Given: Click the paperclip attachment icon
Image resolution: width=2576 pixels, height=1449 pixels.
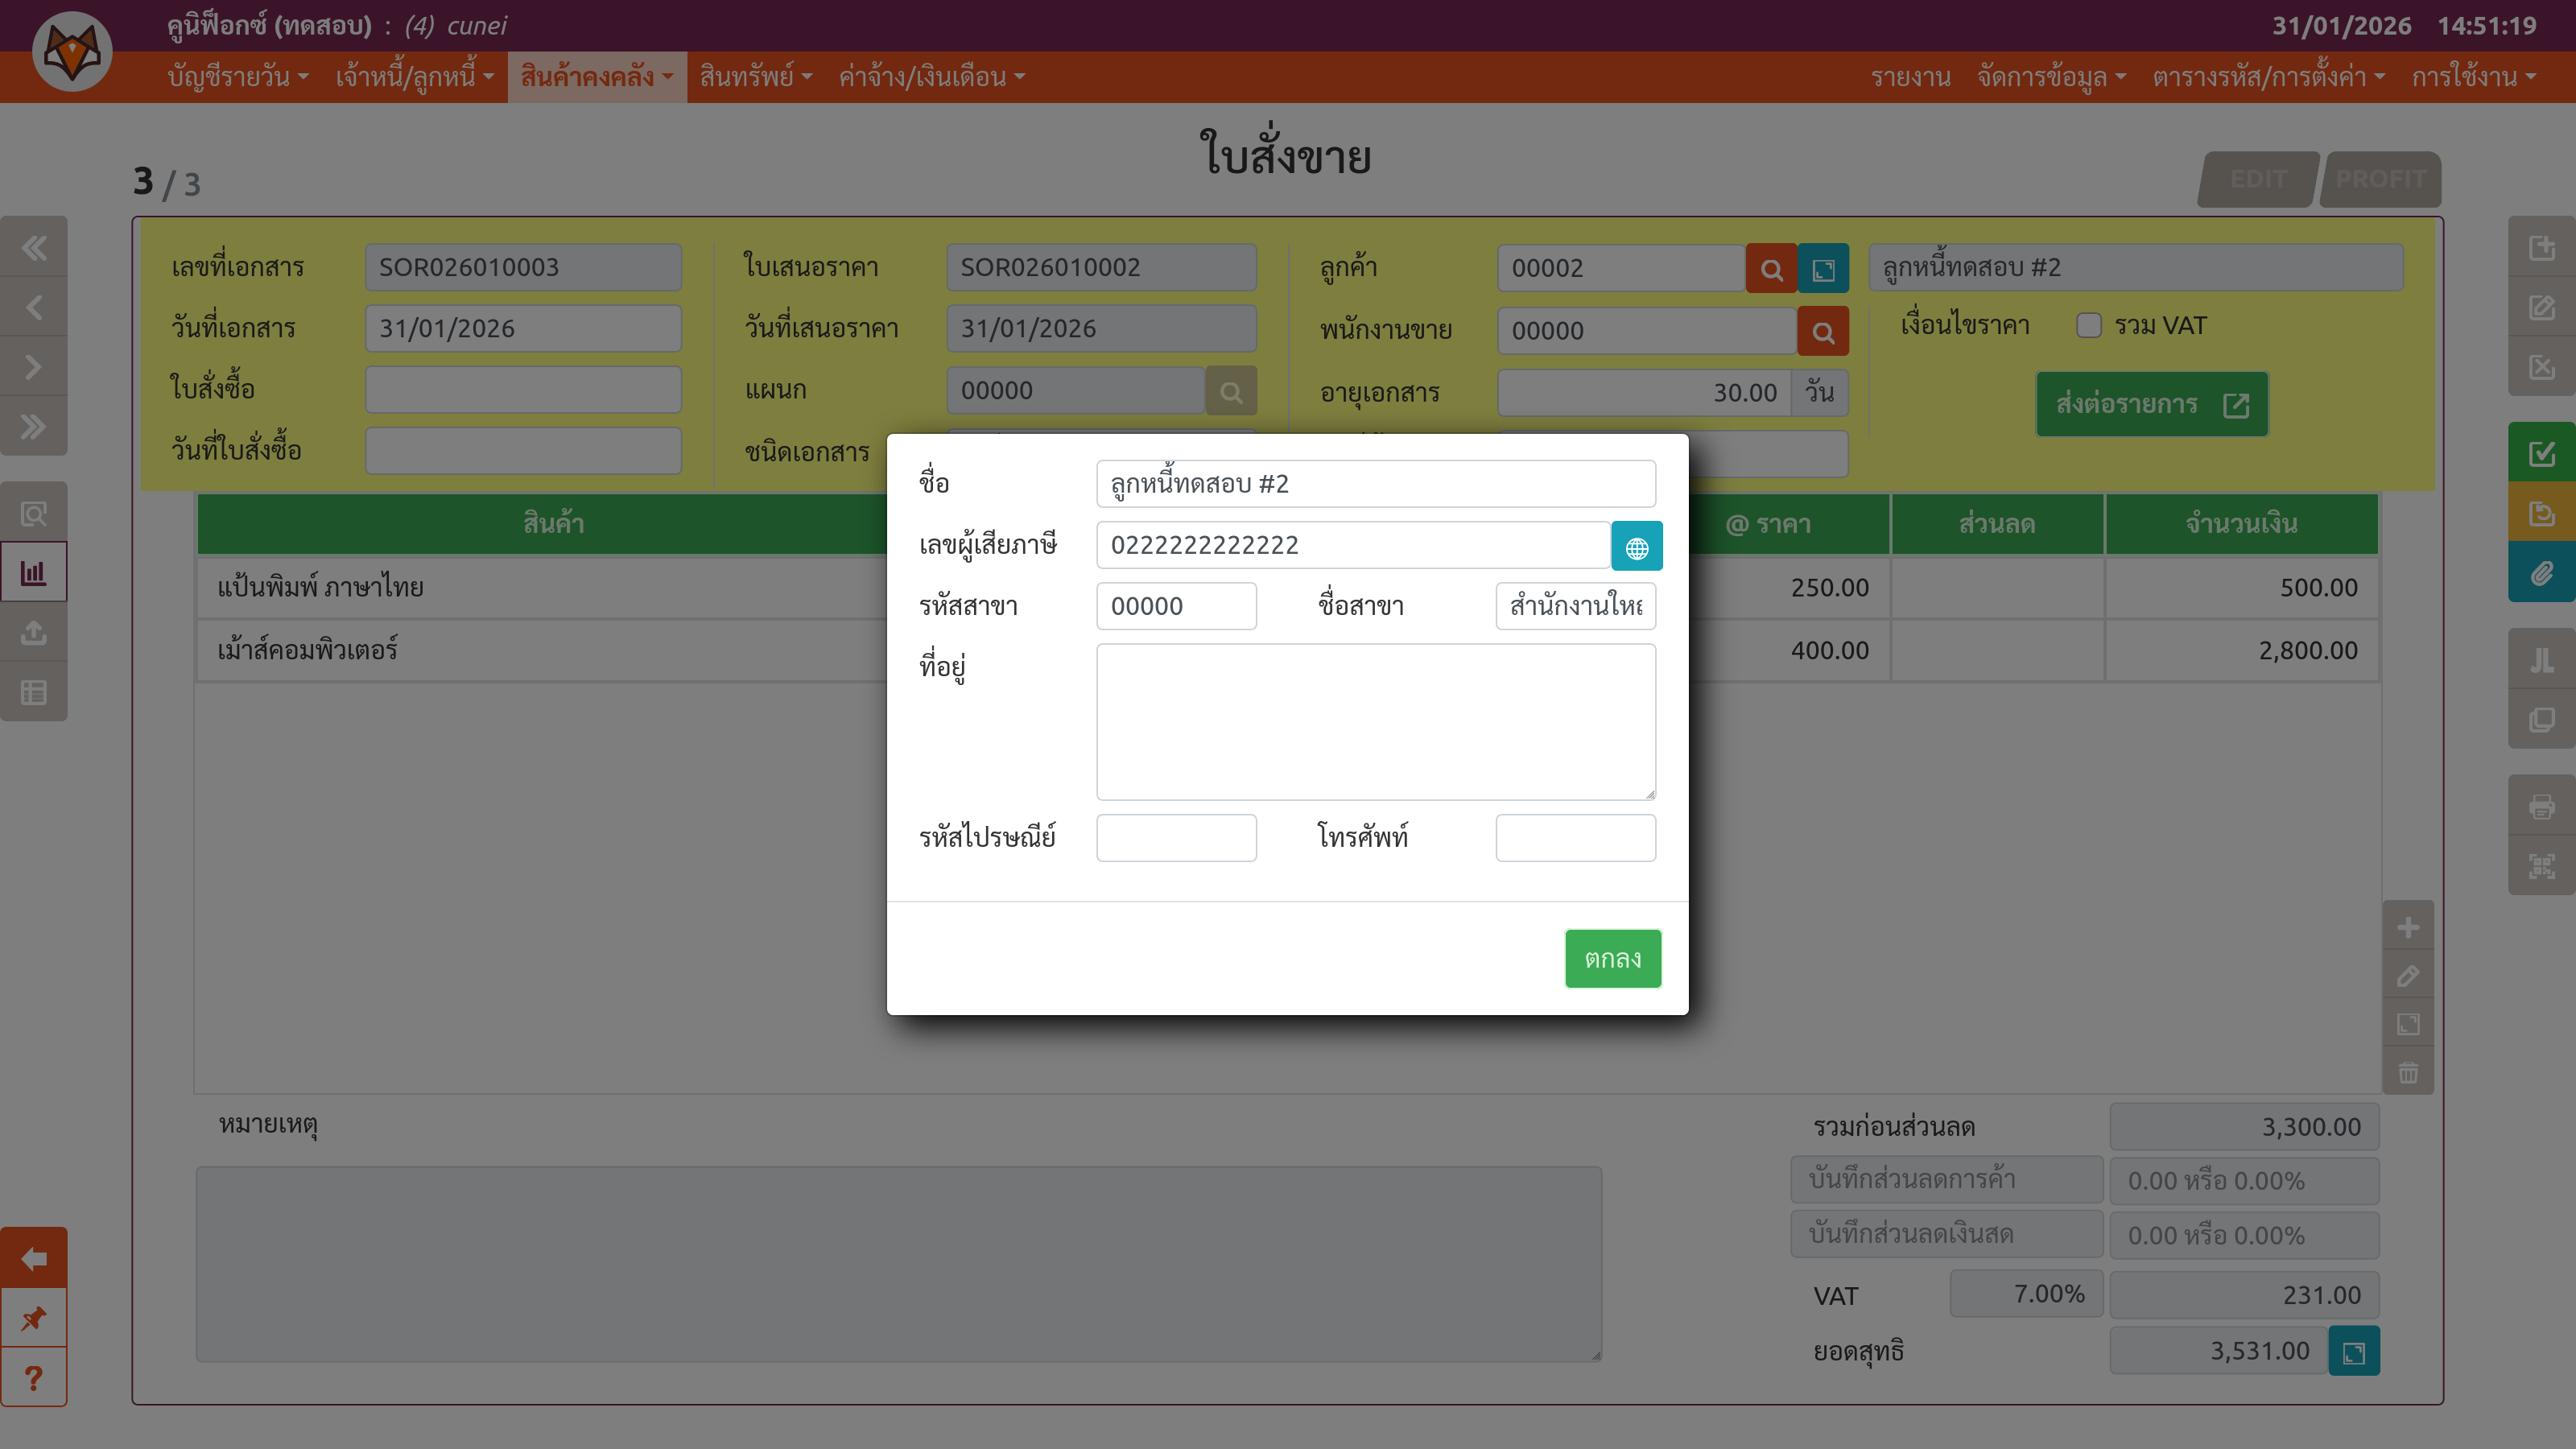Looking at the screenshot, I should (x=2541, y=573).
